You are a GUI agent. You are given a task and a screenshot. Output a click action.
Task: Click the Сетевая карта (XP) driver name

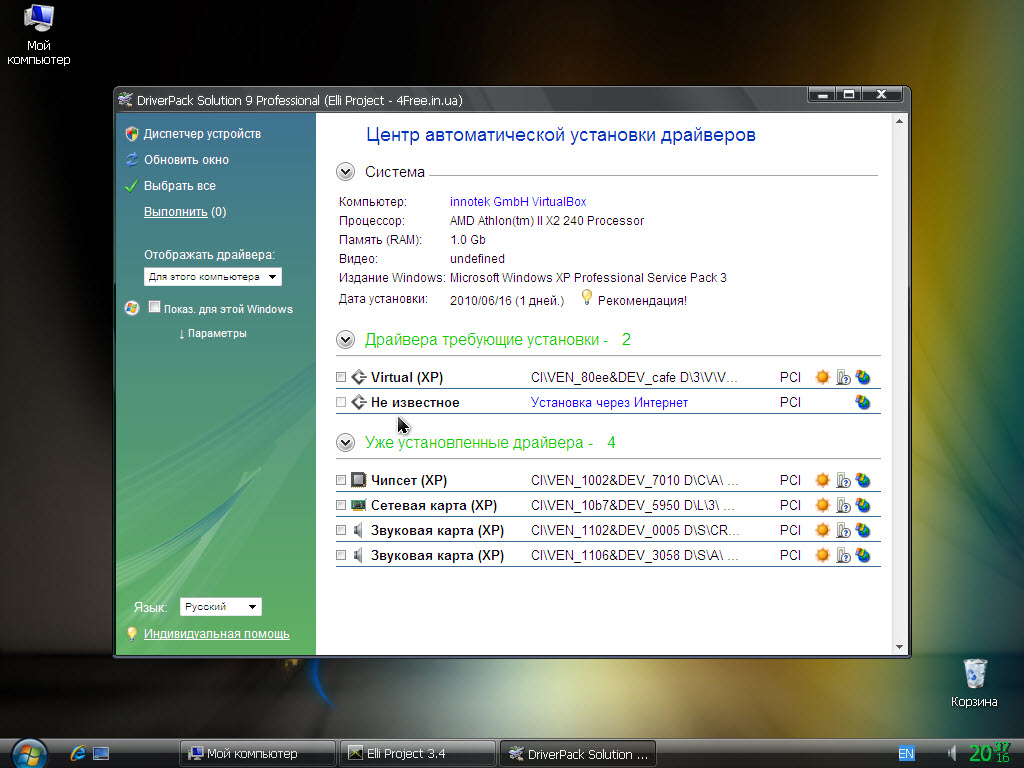(434, 505)
